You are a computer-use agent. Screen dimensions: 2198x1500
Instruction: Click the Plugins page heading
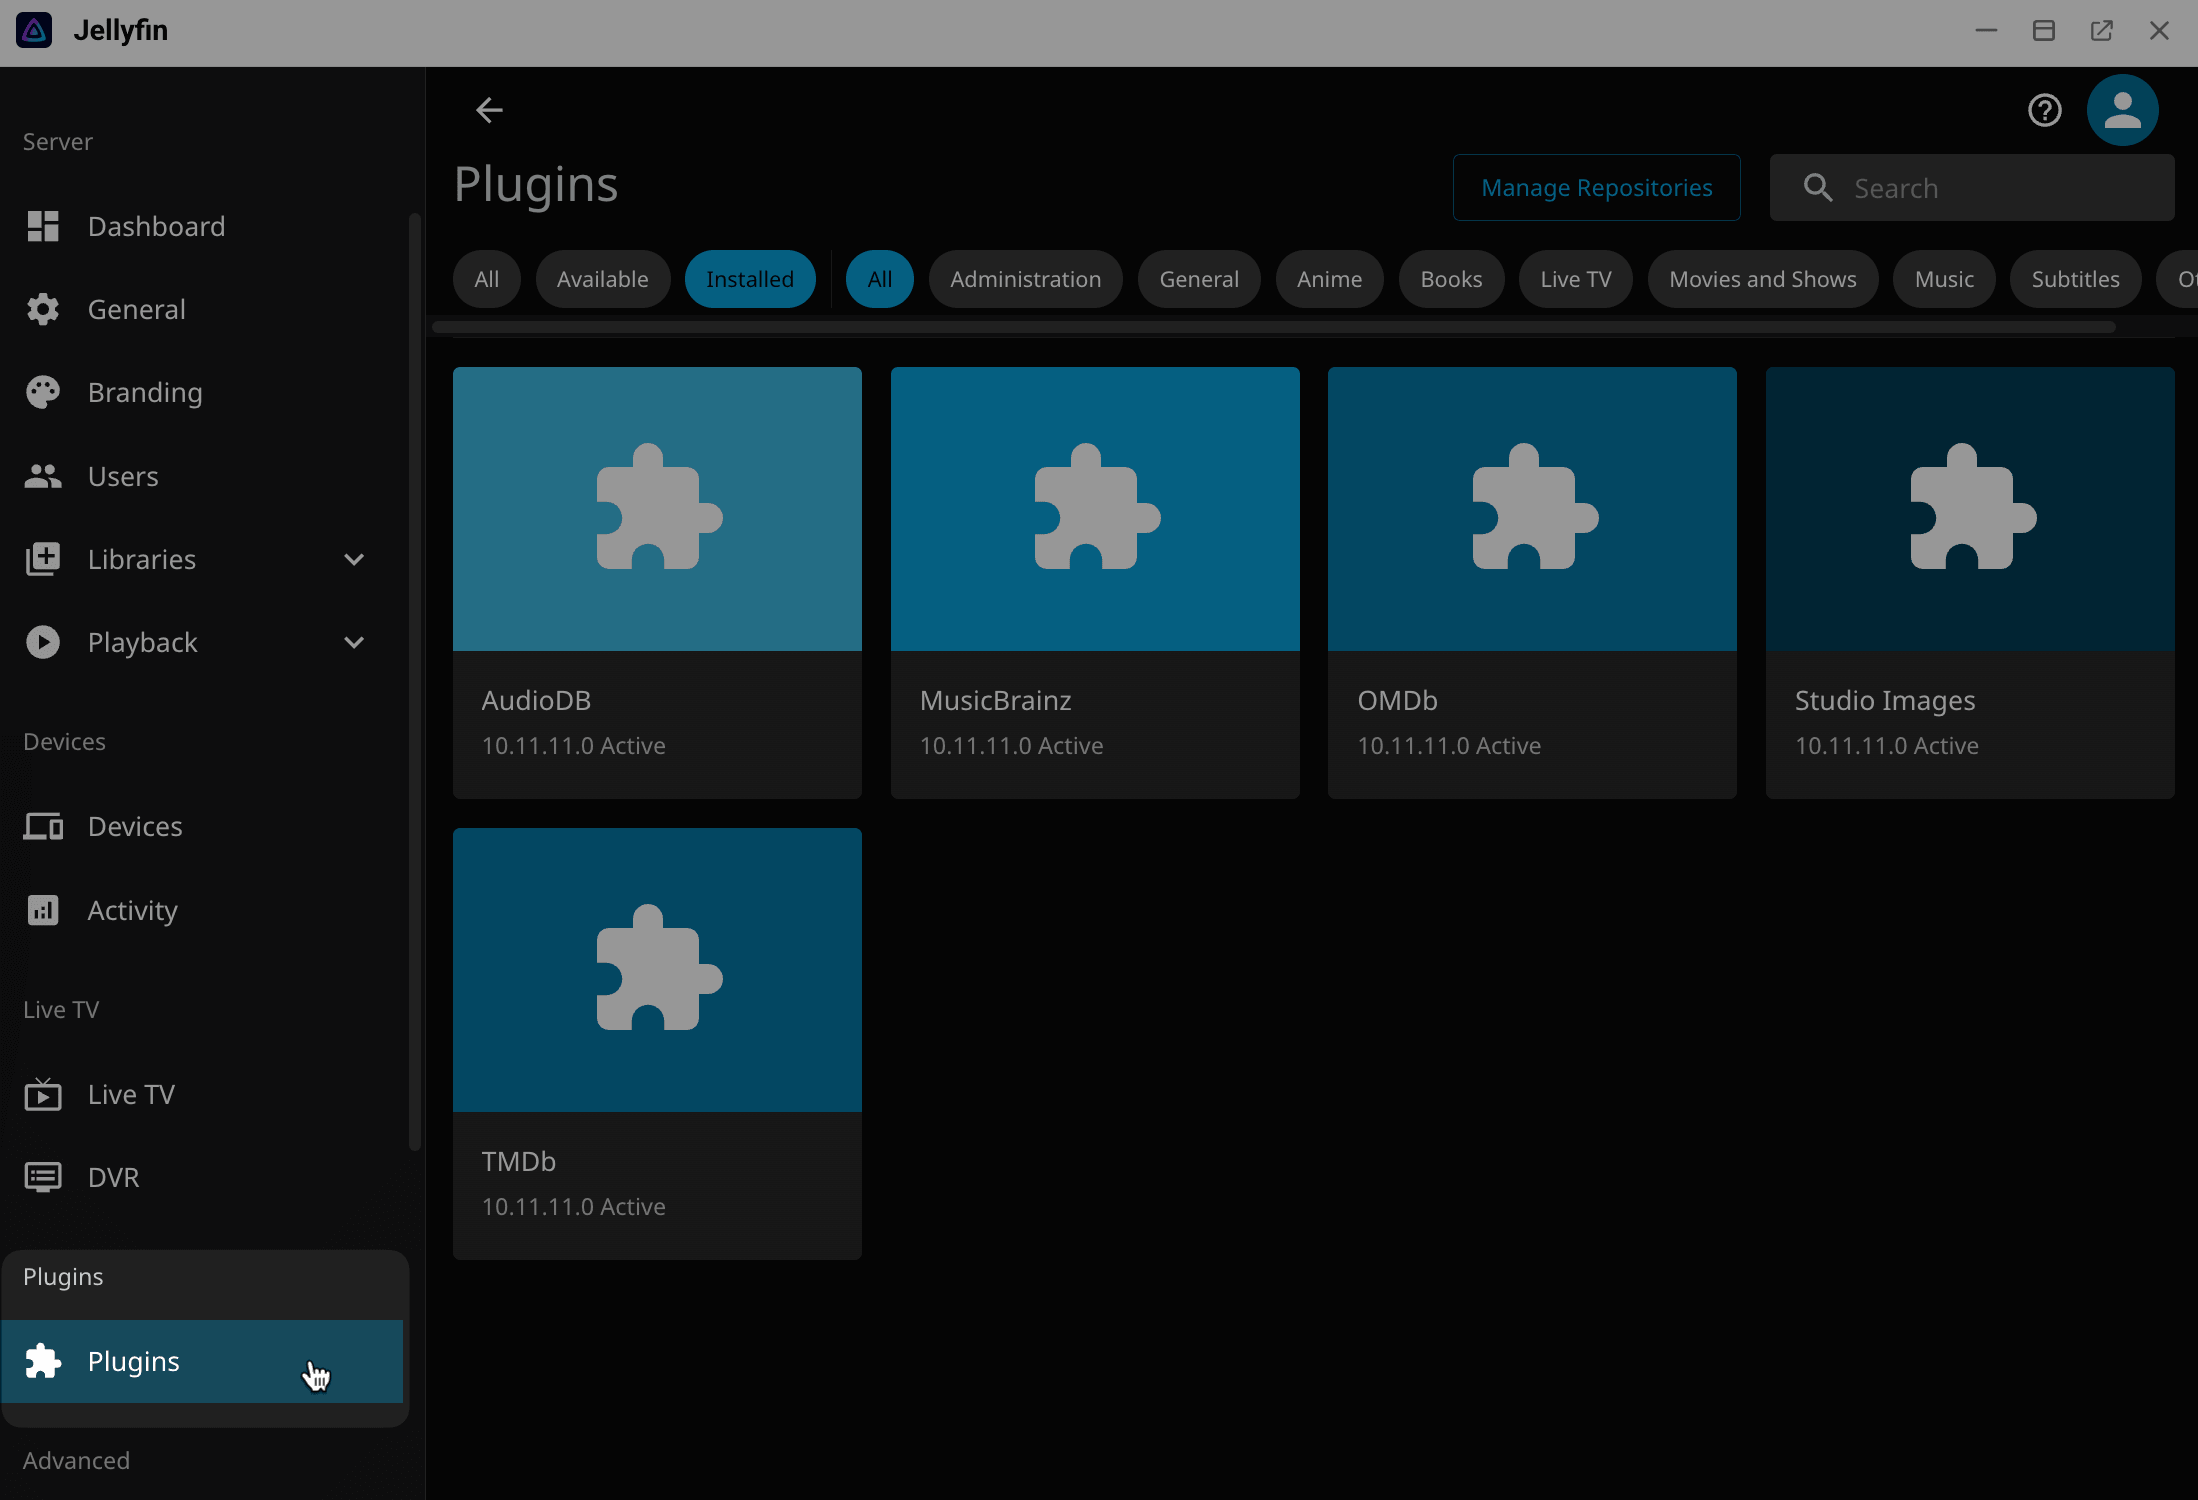coord(536,185)
